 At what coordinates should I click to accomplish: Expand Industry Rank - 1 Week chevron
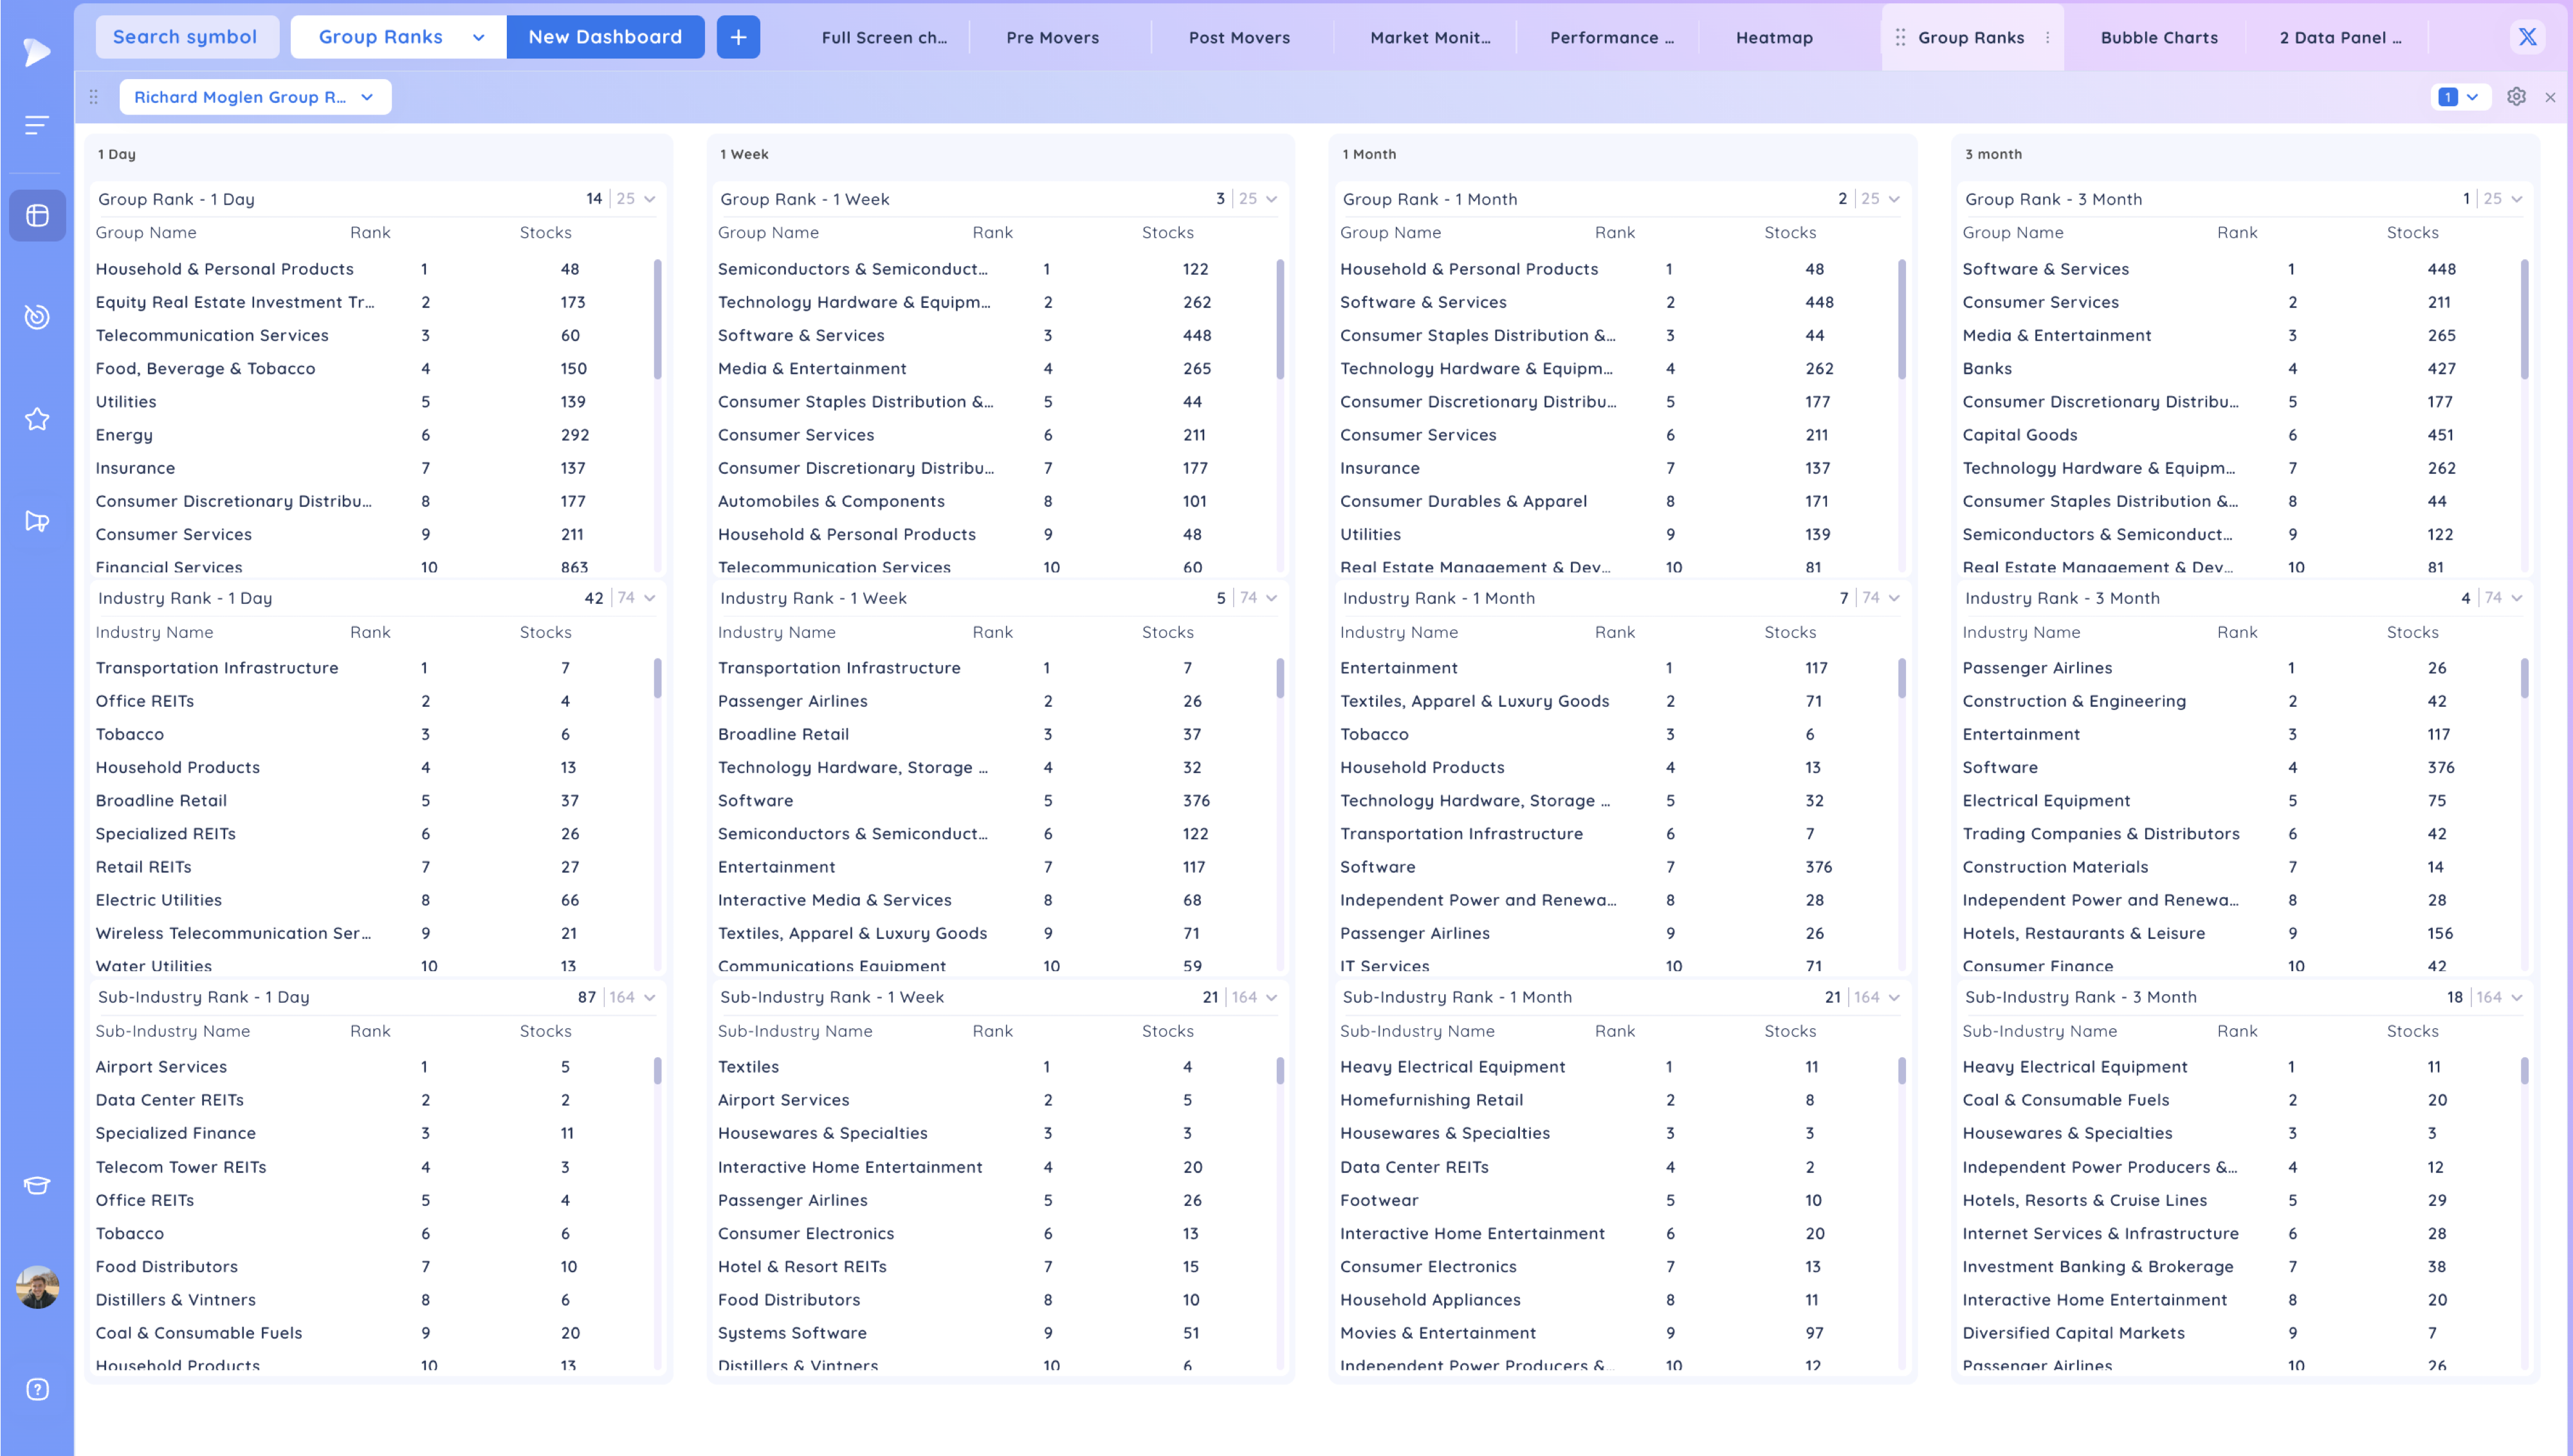(x=1272, y=598)
